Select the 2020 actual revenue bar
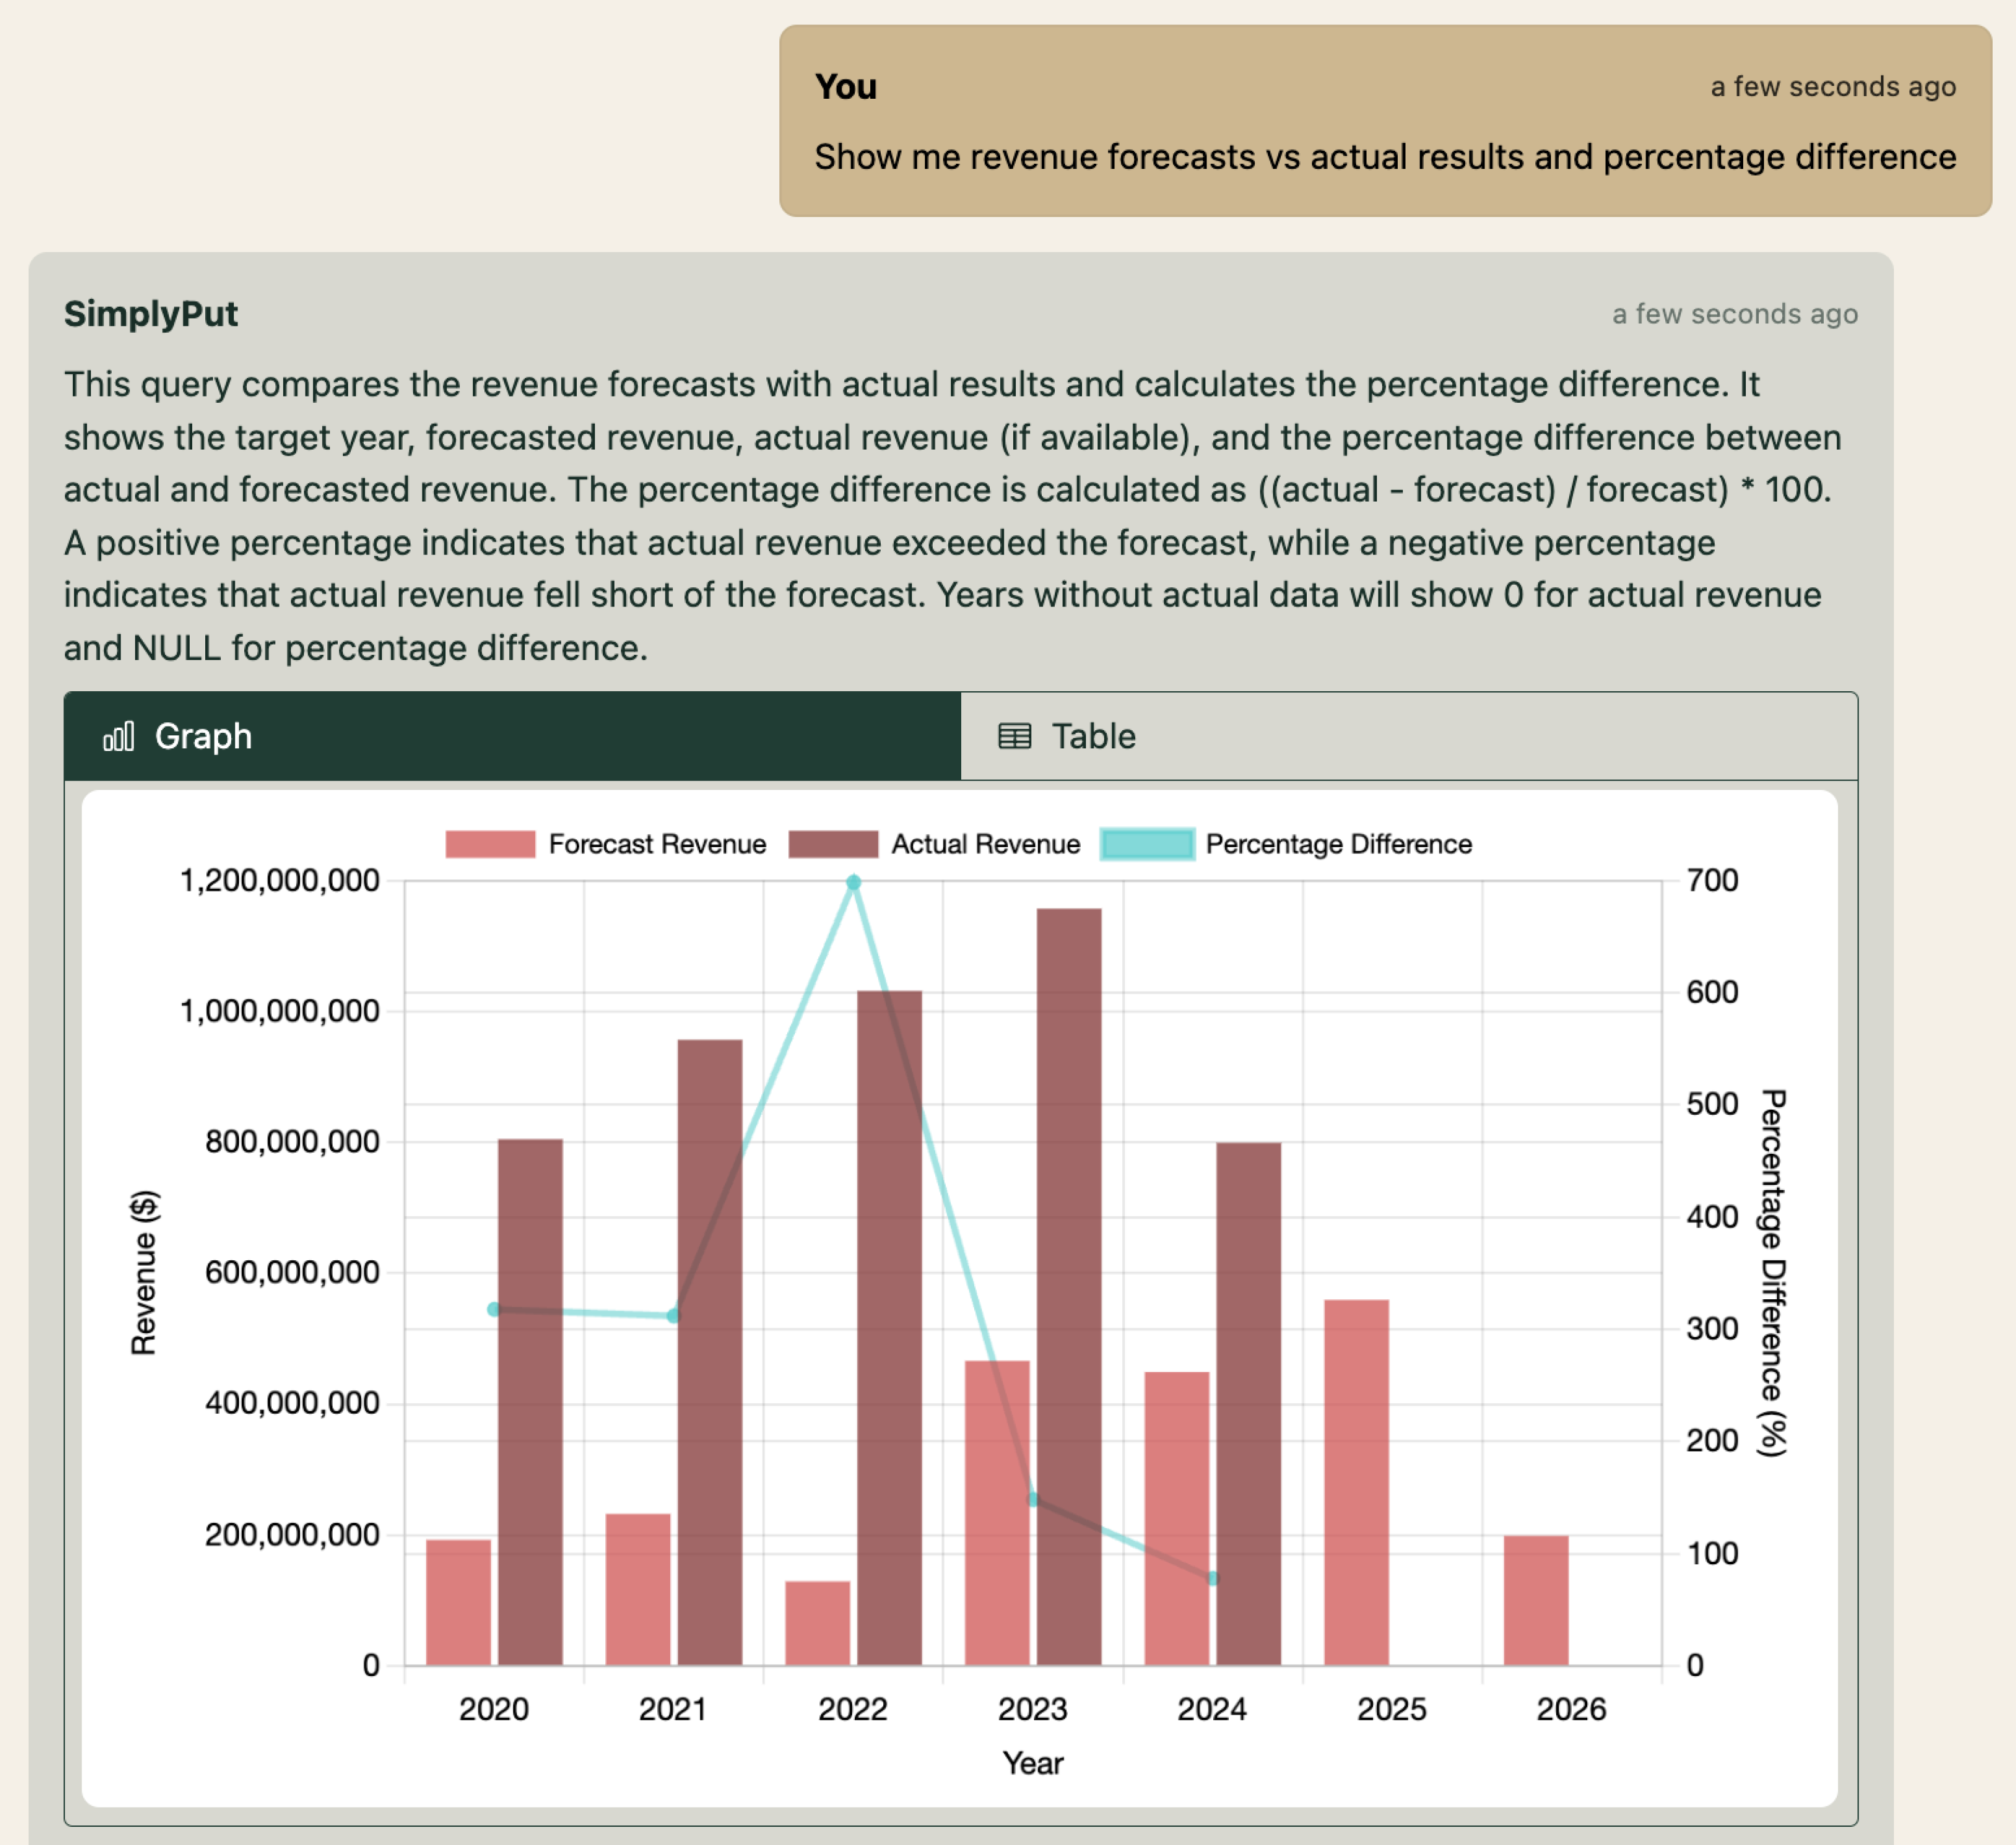The image size is (2016, 1845). [530, 1402]
